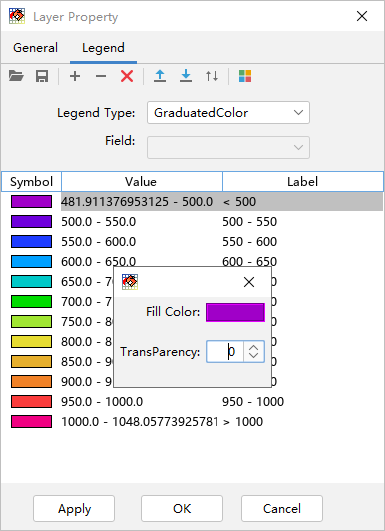This screenshot has height=531, width=385.
Task: Click the violet swatch for 500 - 550
Action: pos(31,221)
